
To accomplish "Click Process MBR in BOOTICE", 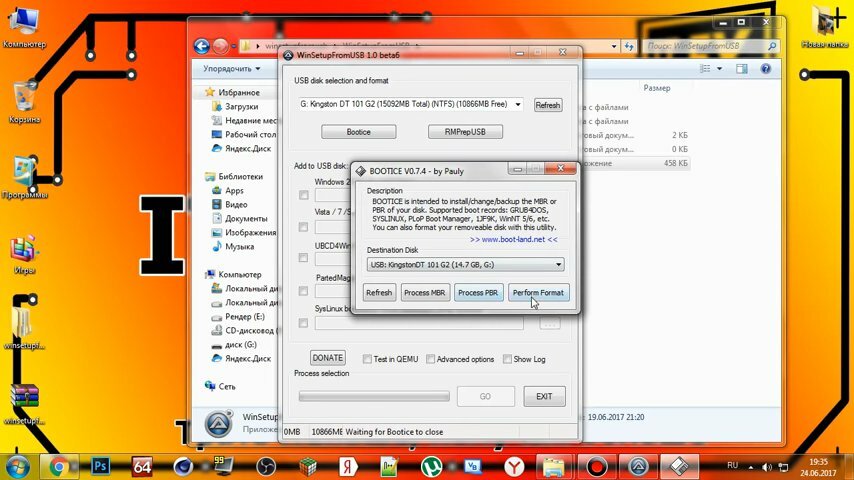I will (424, 293).
